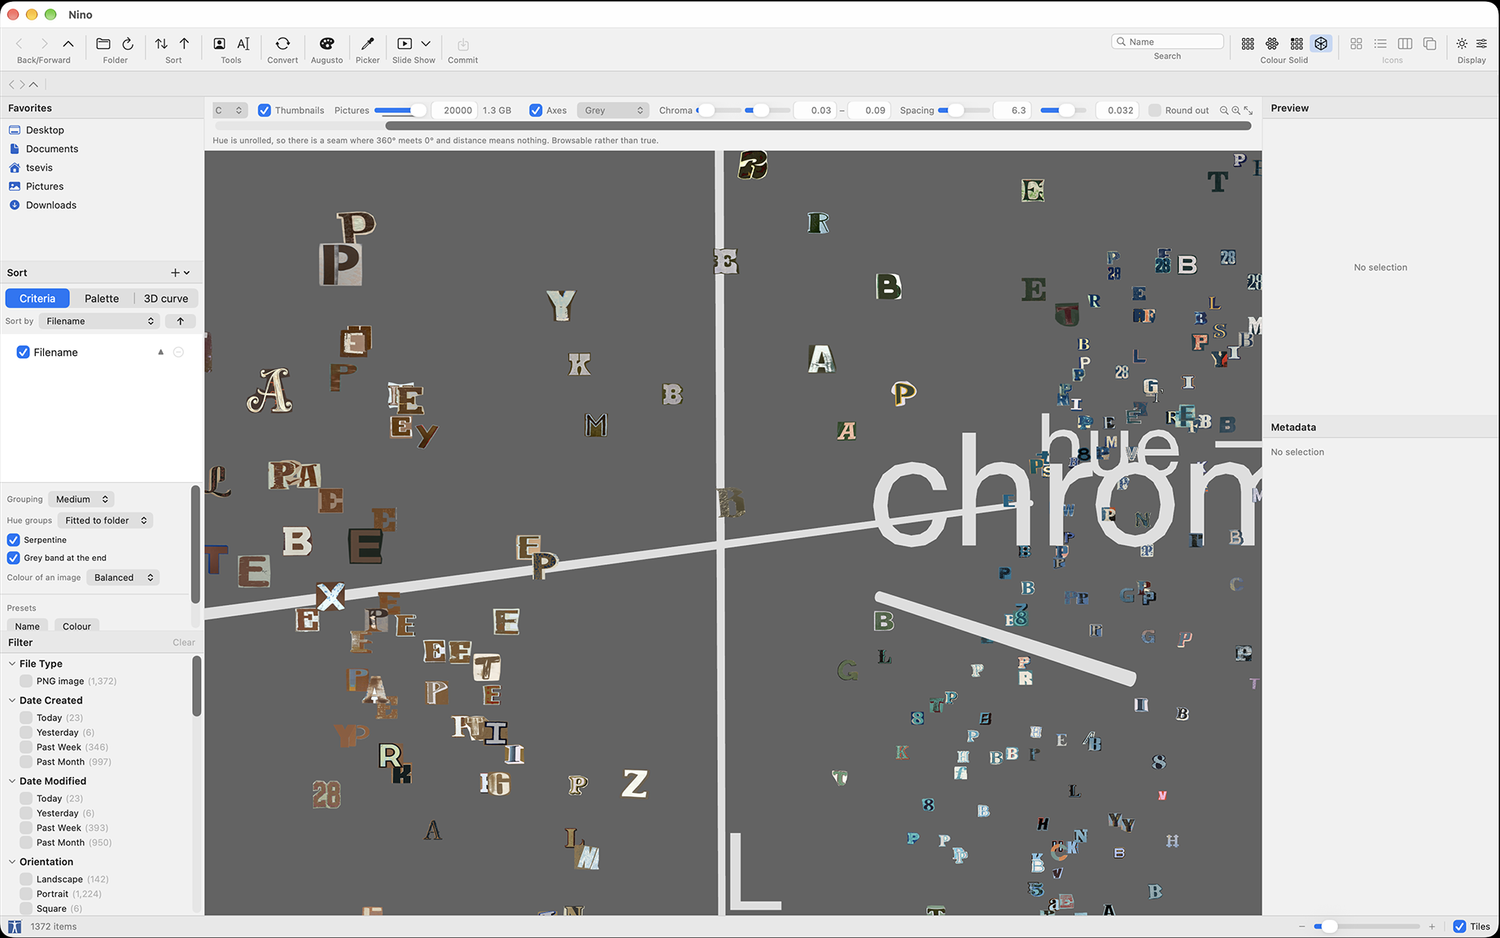Uncheck the Serpentine option

14,540
